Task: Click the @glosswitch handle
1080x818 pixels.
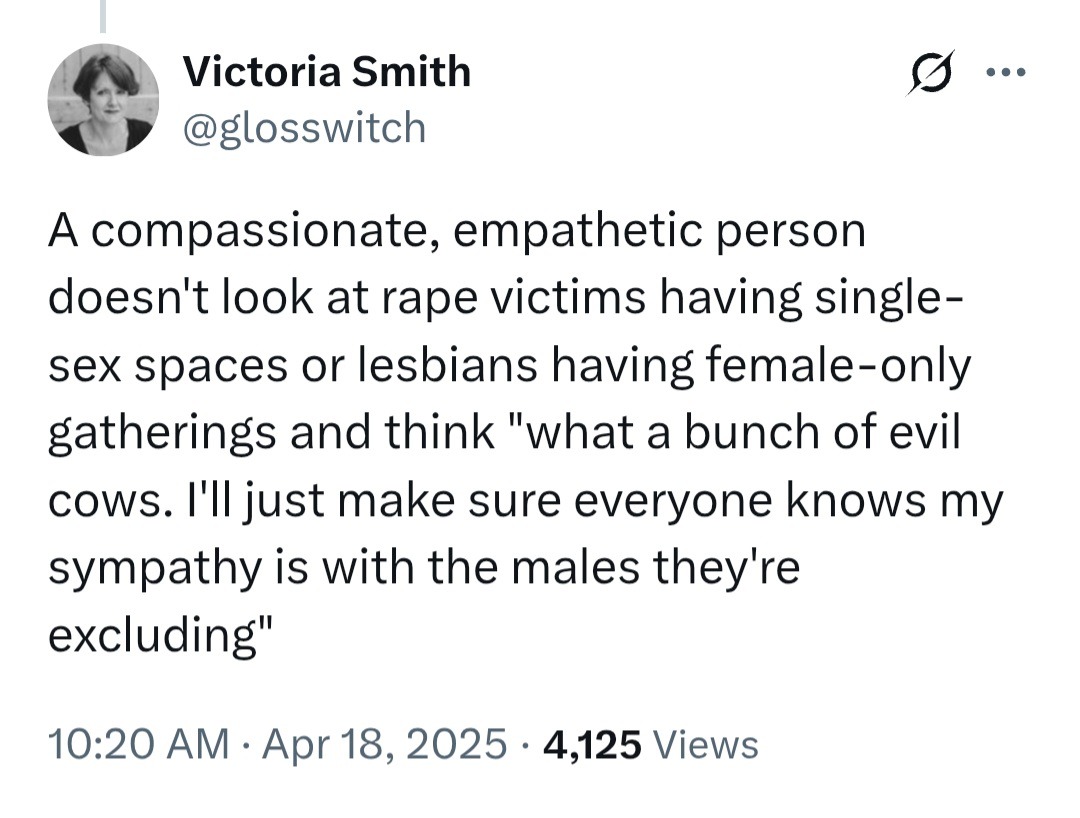Action: click(305, 128)
